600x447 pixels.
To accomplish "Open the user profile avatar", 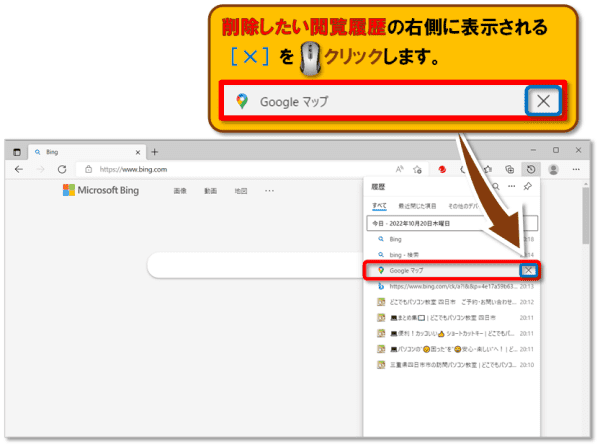I will coord(553,169).
